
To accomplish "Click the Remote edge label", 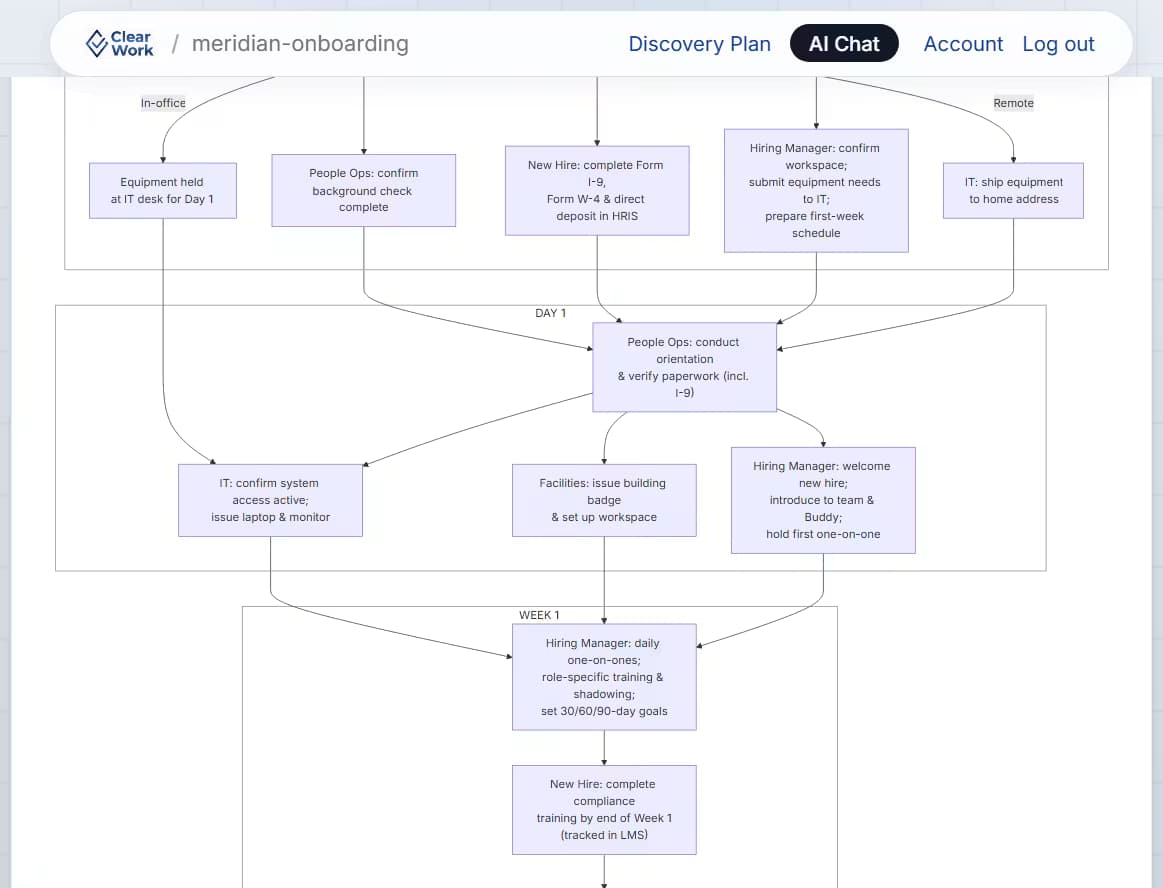I will pyautogui.click(x=1013, y=103).
